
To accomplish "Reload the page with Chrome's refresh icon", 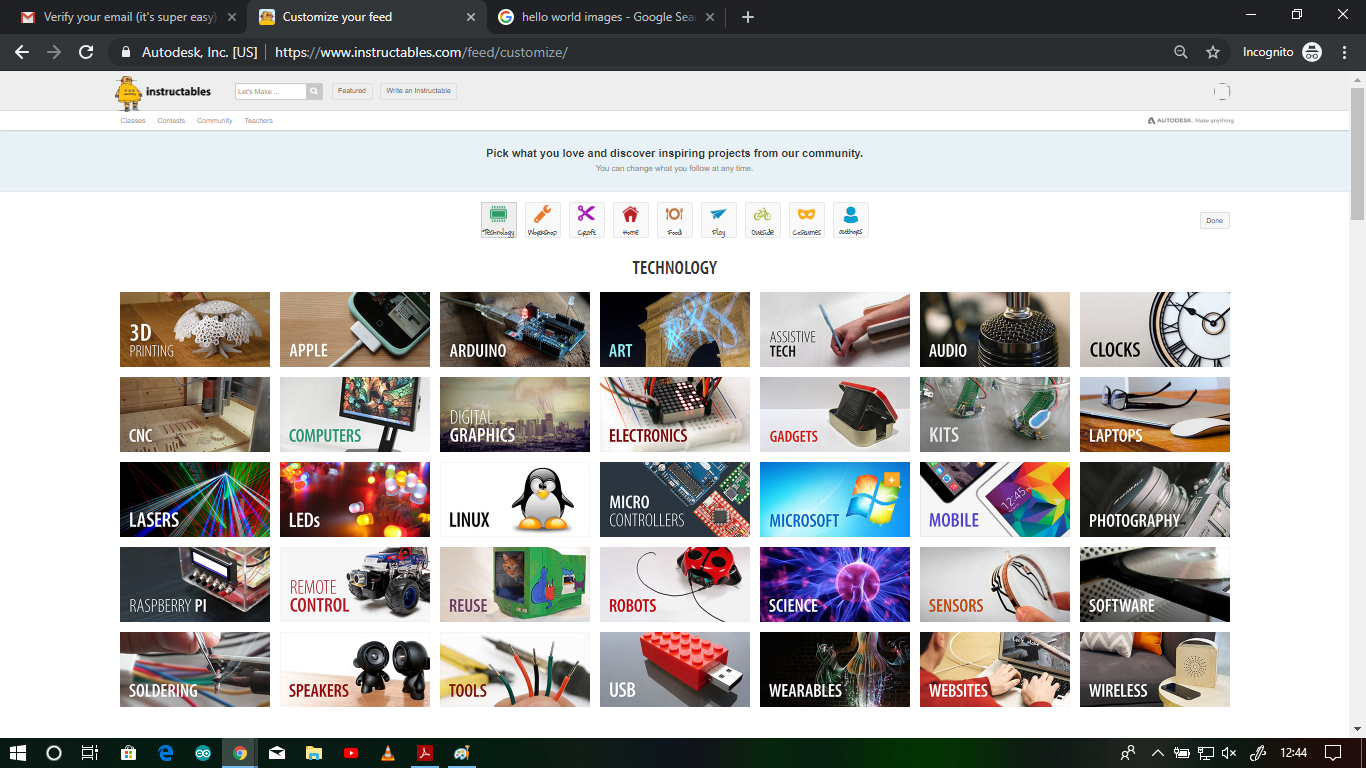I will [86, 52].
